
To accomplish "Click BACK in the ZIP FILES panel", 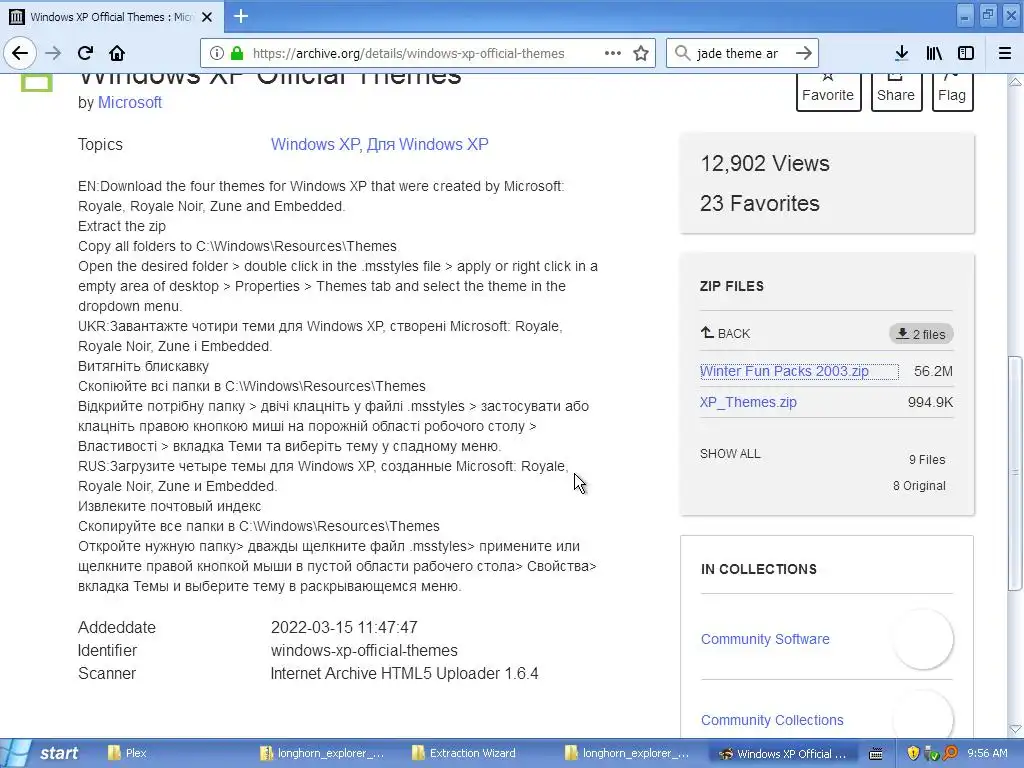I will [x=725, y=334].
